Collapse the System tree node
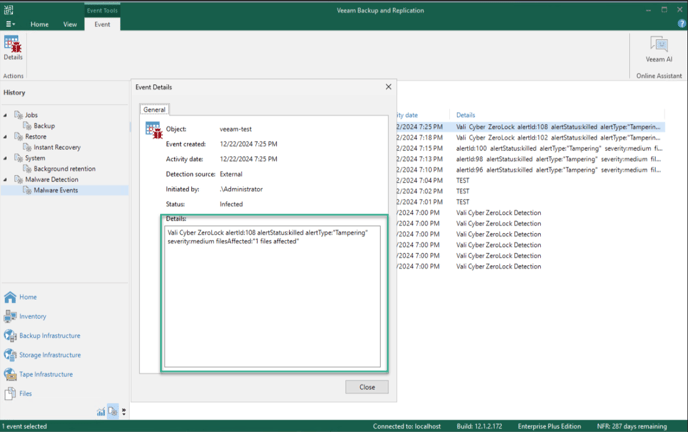Image resolution: width=688 pixels, height=432 pixels. [5, 158]
